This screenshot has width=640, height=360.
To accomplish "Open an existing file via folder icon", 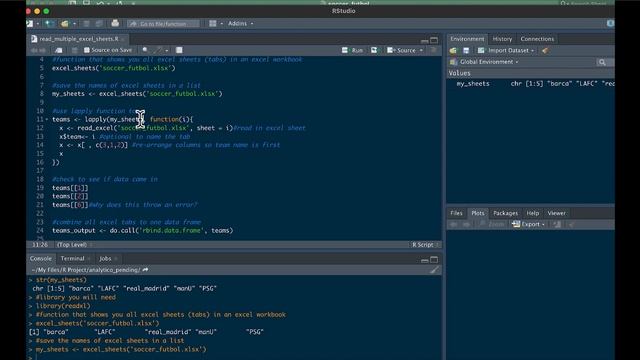I will (64, 24).
